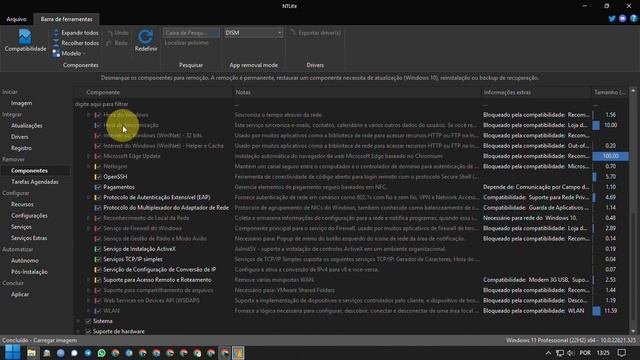The height and width of the screenshot is (360, 640).
Task: Open the Windows Start button
Action: [x=12, y=353]
